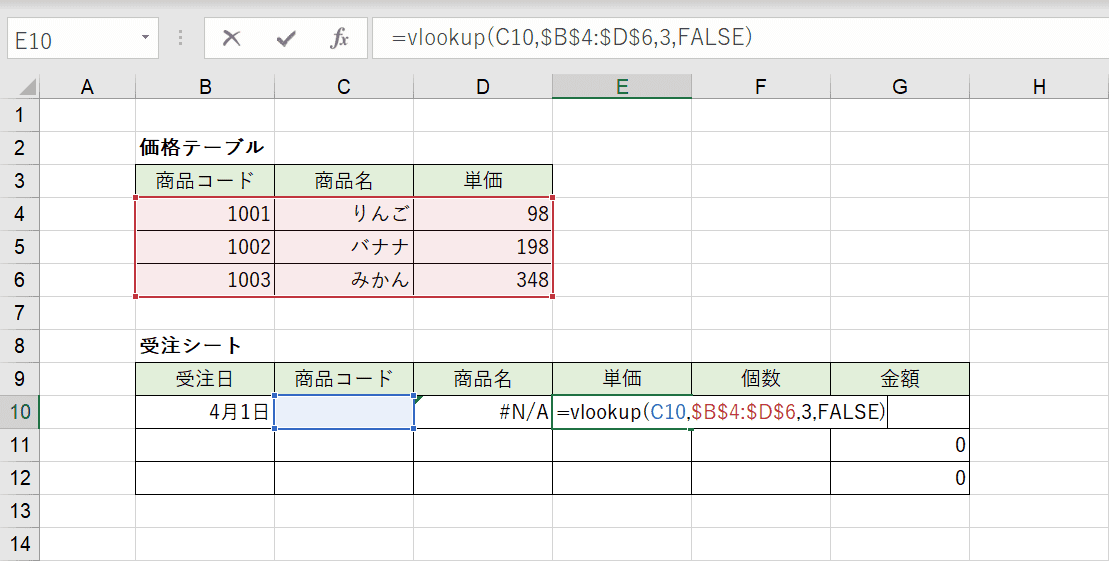This screenshot has width=1109, height=561.
Task: Click order sheet header 単価 in row 9
Action: click(622, 378)
